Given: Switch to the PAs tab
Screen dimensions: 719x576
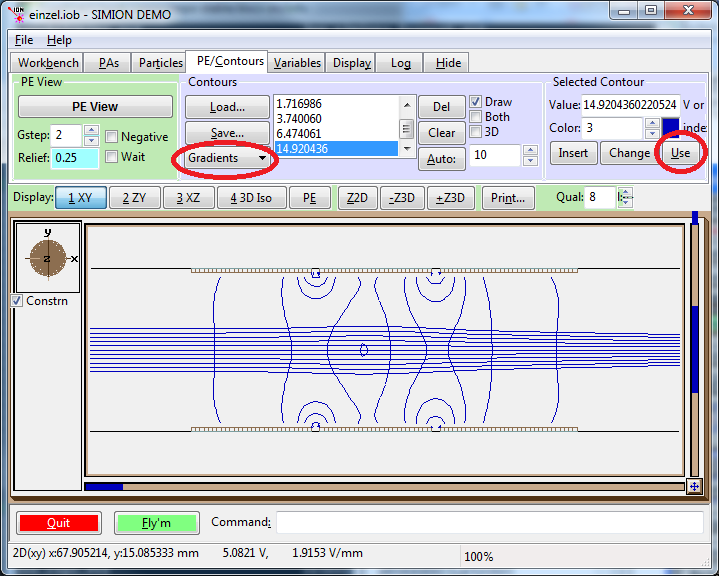Looking at the screenshot, I should pyautogui.click(x=108, y=62).
